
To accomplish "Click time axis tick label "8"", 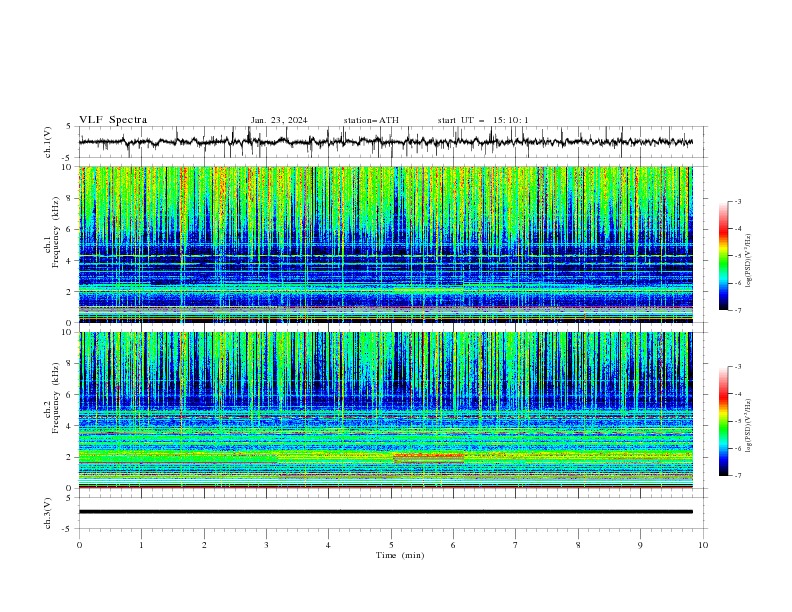I will pos(578,545).
